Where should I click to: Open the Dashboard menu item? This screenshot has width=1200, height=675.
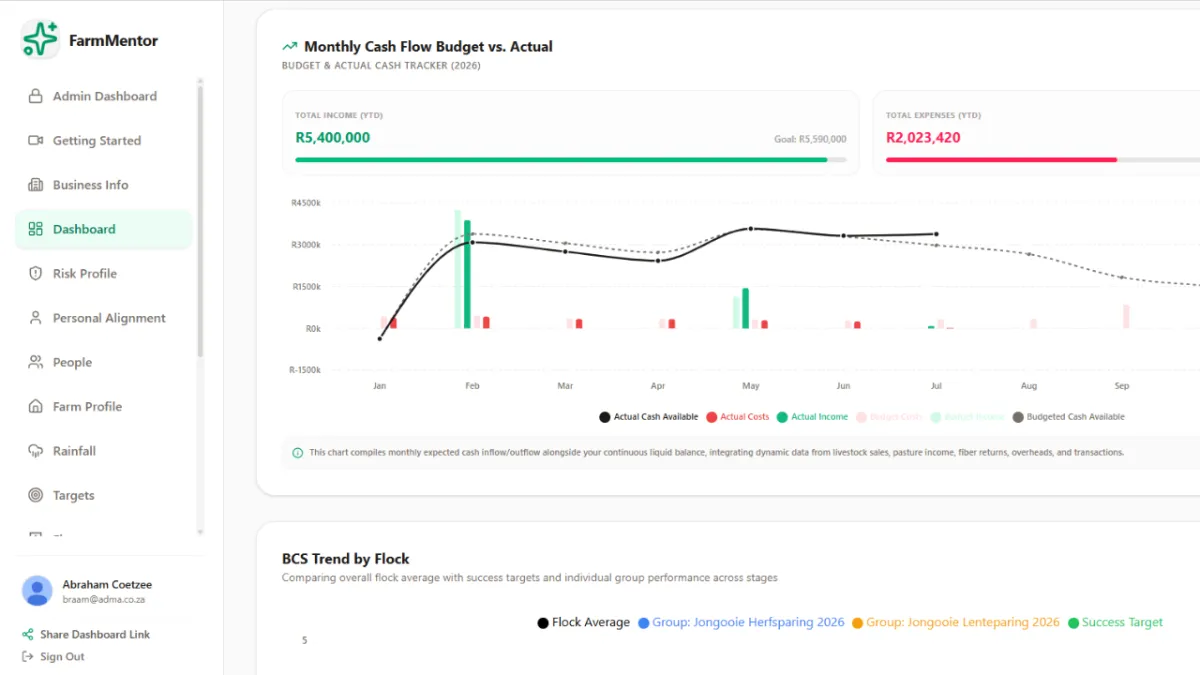[104, 229]
